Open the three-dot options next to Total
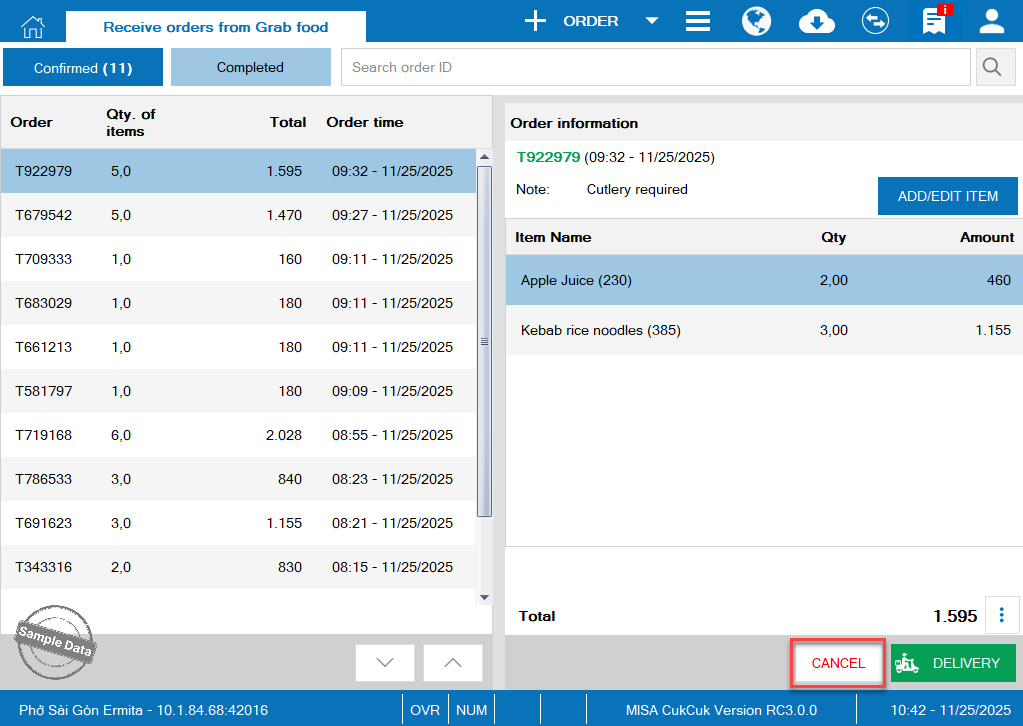The image size is (1023, 726). click(1001, 615)
